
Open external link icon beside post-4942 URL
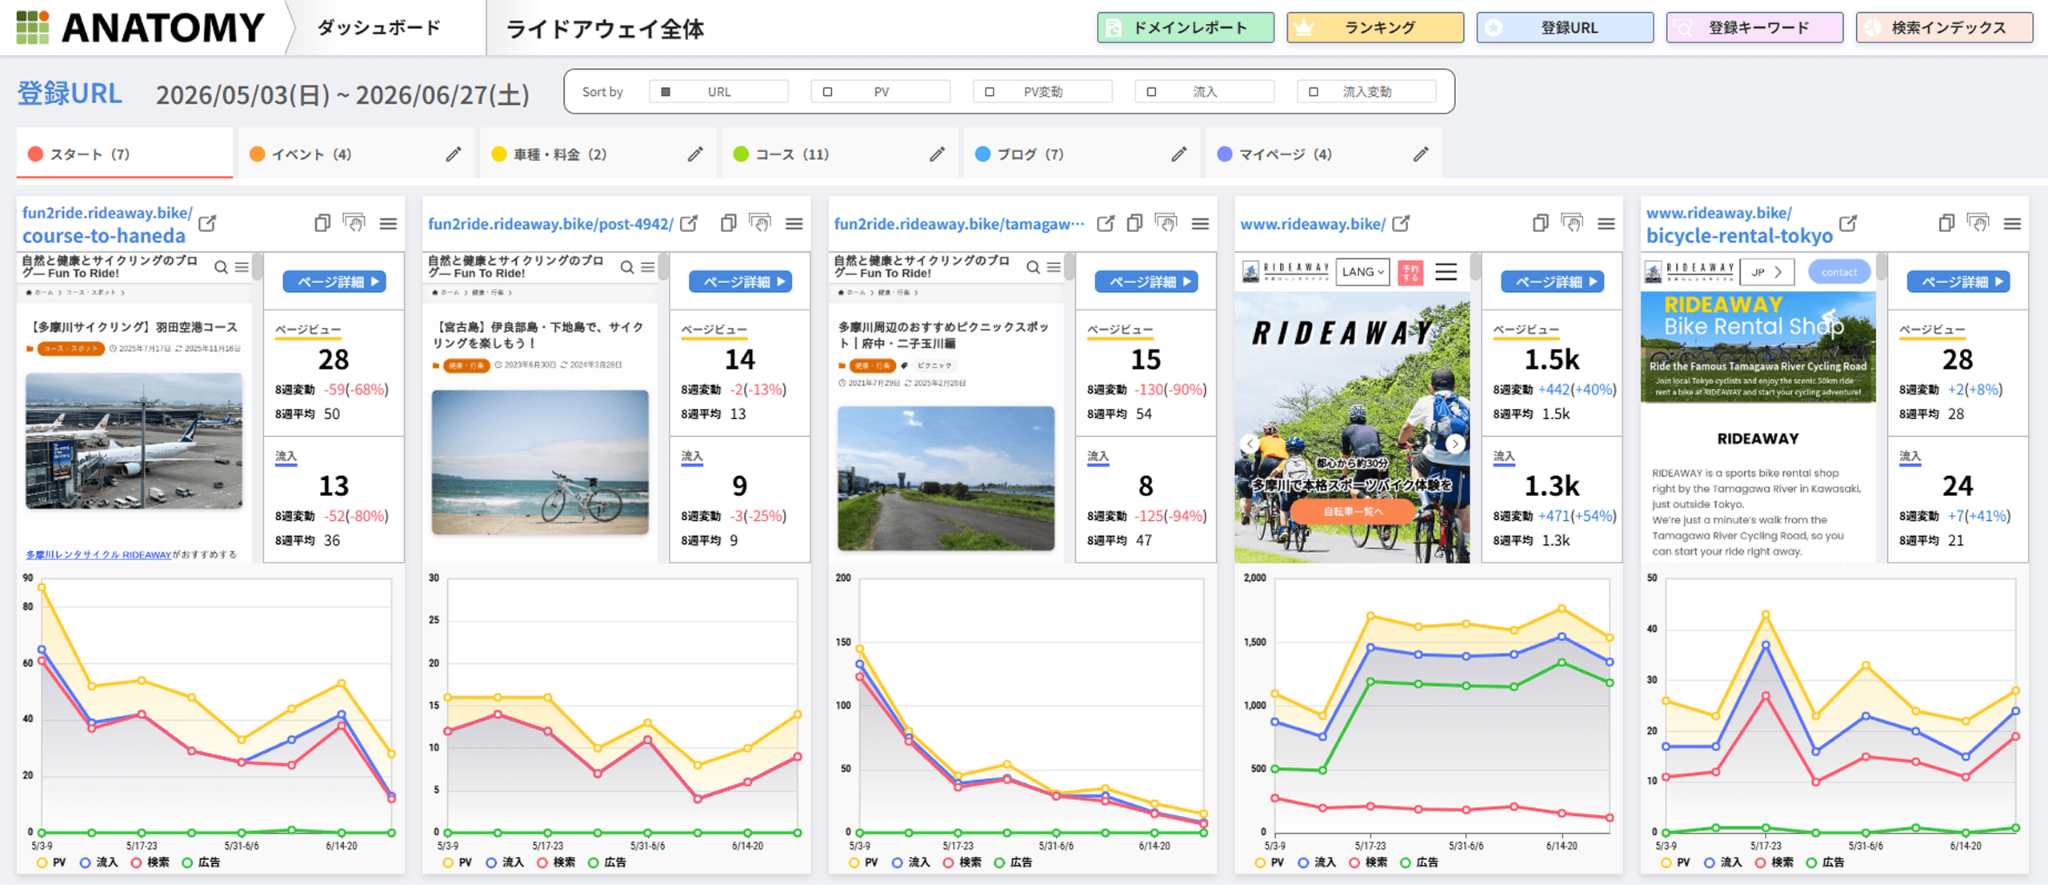coord(689,223)
